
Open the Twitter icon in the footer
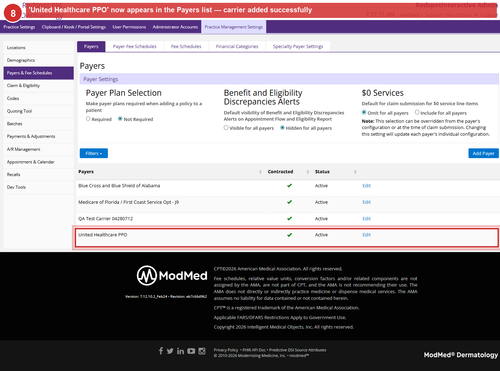click(x=170, y=351)
